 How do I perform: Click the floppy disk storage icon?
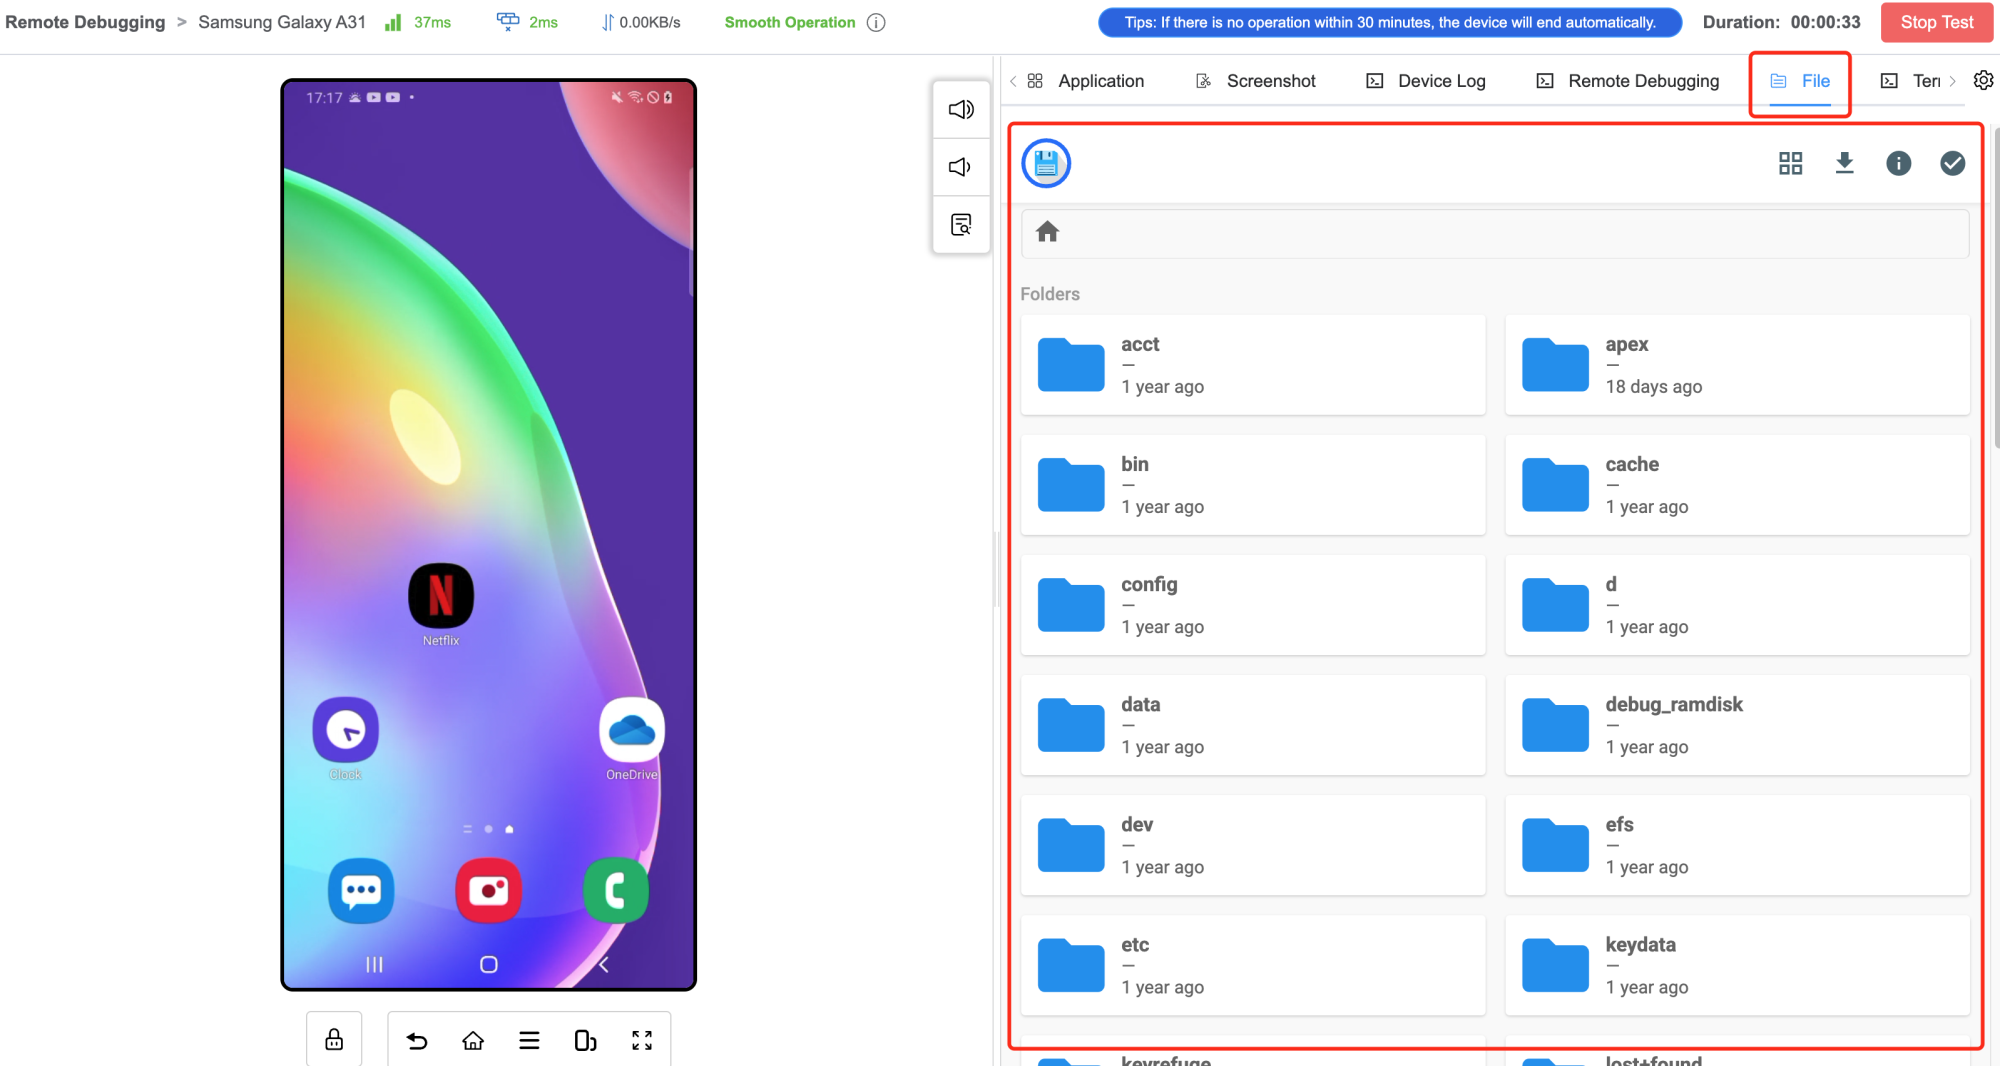[1046, 163]
